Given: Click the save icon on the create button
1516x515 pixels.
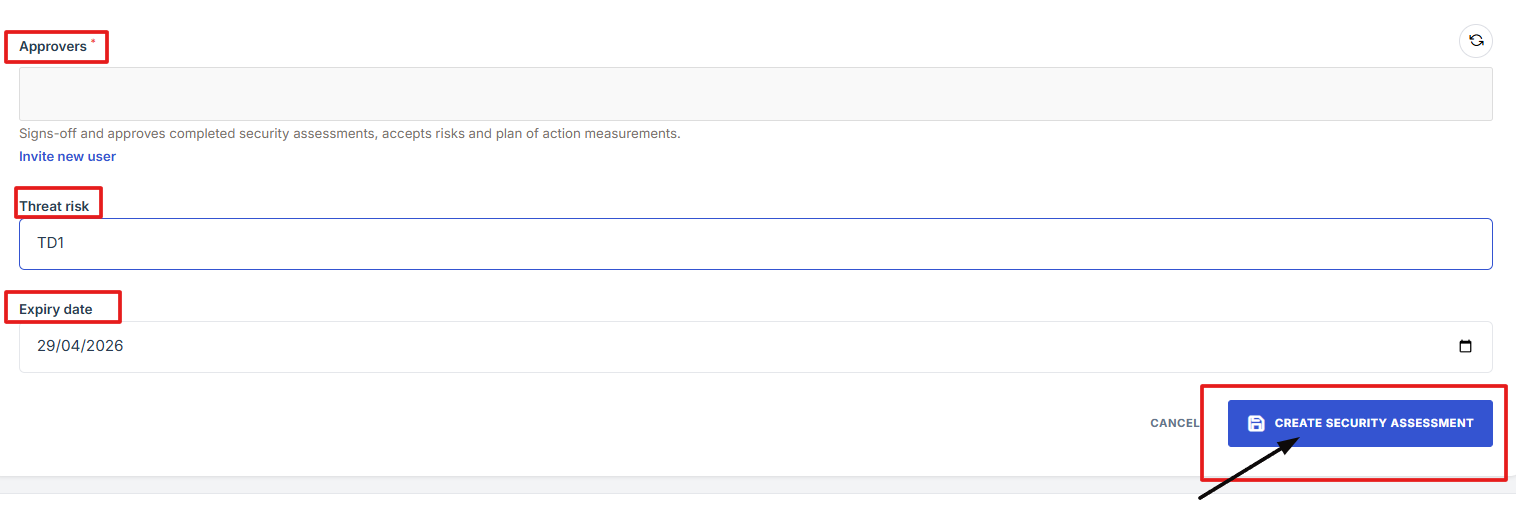Looking at the screenshot, I should click(1256, 424).
